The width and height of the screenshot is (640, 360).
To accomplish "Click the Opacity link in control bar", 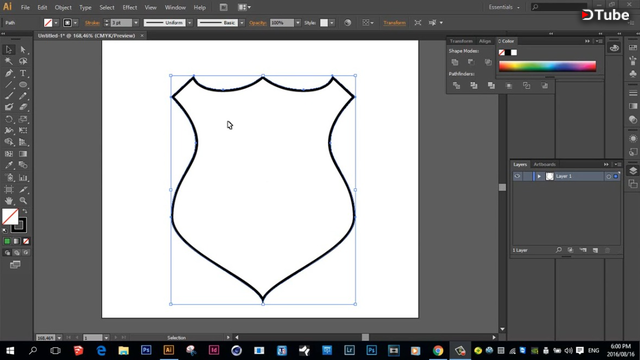I will pos(258,23).
